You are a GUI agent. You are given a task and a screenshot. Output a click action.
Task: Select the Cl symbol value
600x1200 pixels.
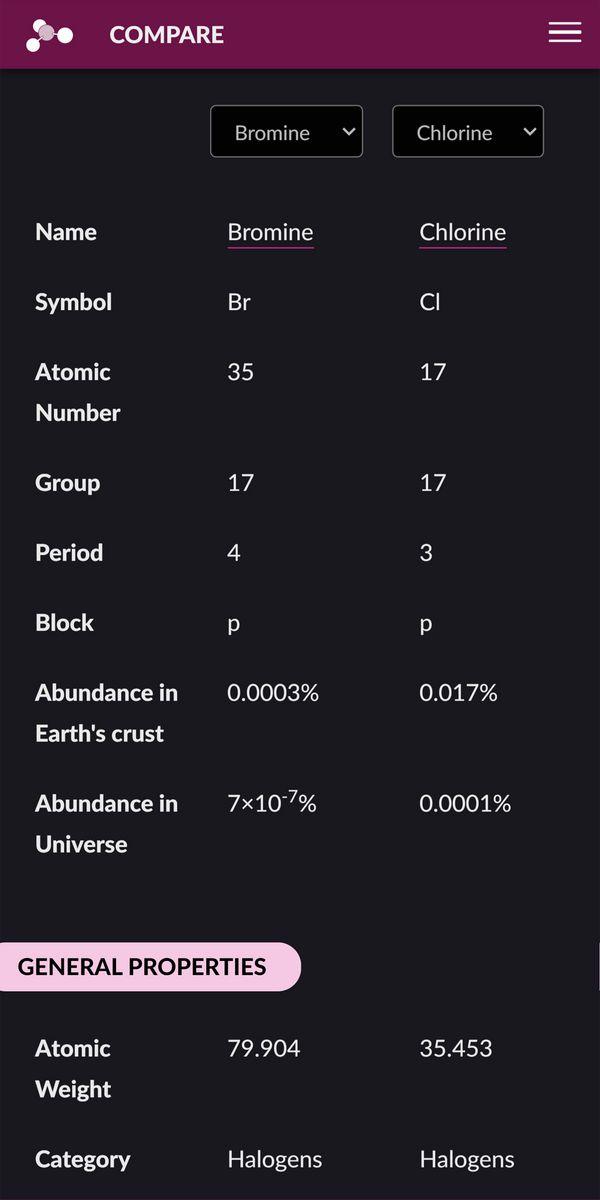[430, 302]
